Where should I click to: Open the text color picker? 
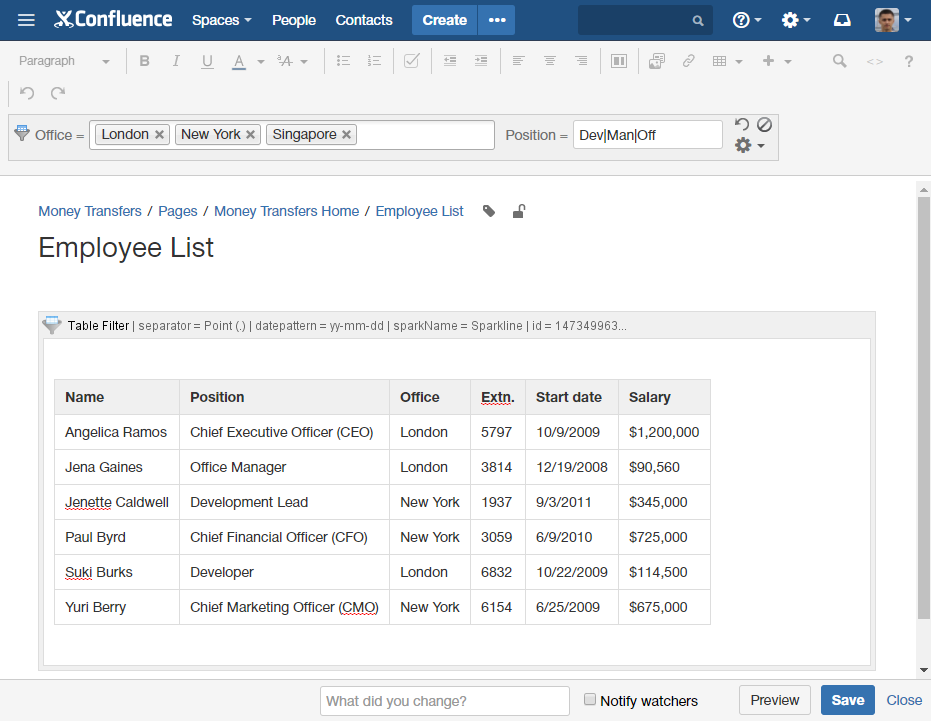pos(260,61)
